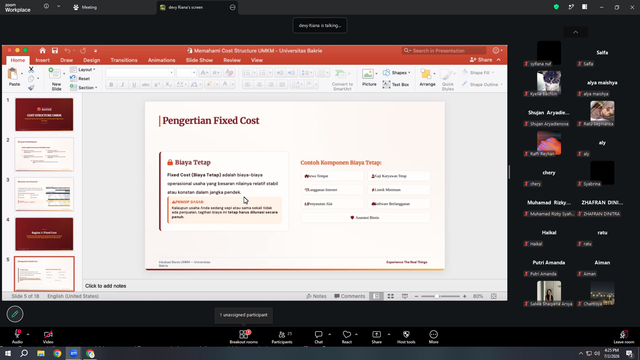Switch to Slide Sorter view in status bar
This screenshot has width=640, height=360.
(x=391, y=296)
